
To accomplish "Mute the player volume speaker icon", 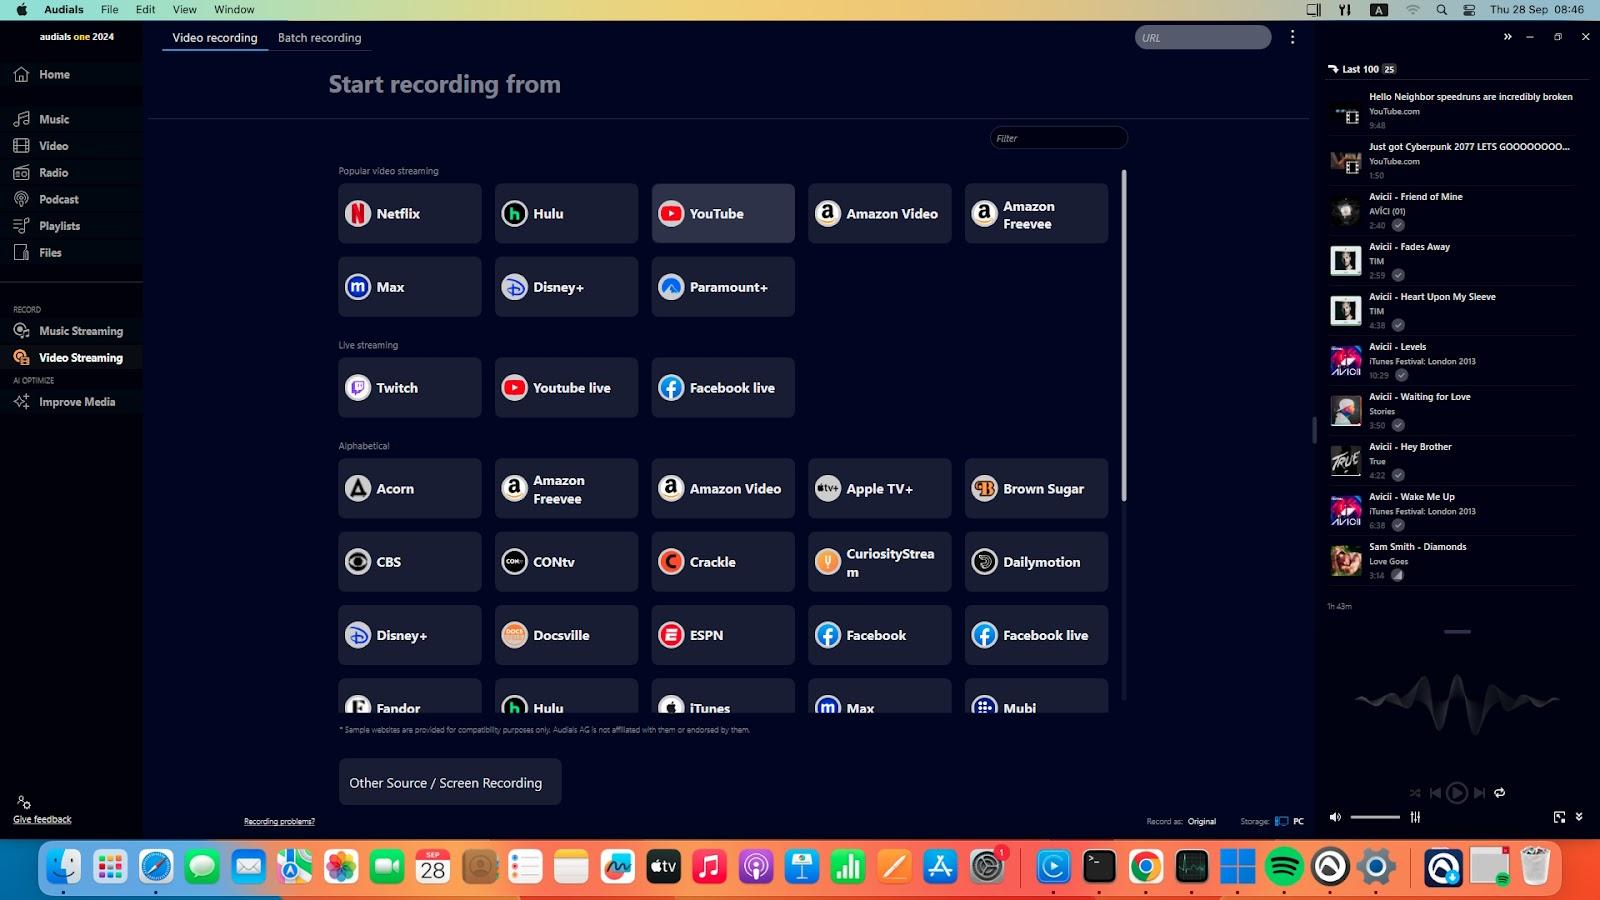I will [1335, 817].
